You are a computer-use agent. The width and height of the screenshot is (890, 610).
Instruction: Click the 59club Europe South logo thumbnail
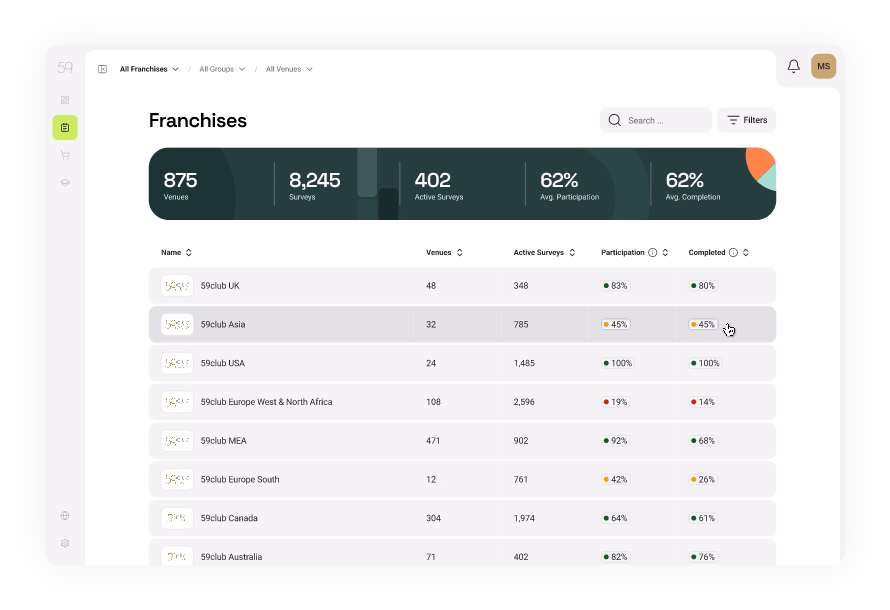[177, 479]
